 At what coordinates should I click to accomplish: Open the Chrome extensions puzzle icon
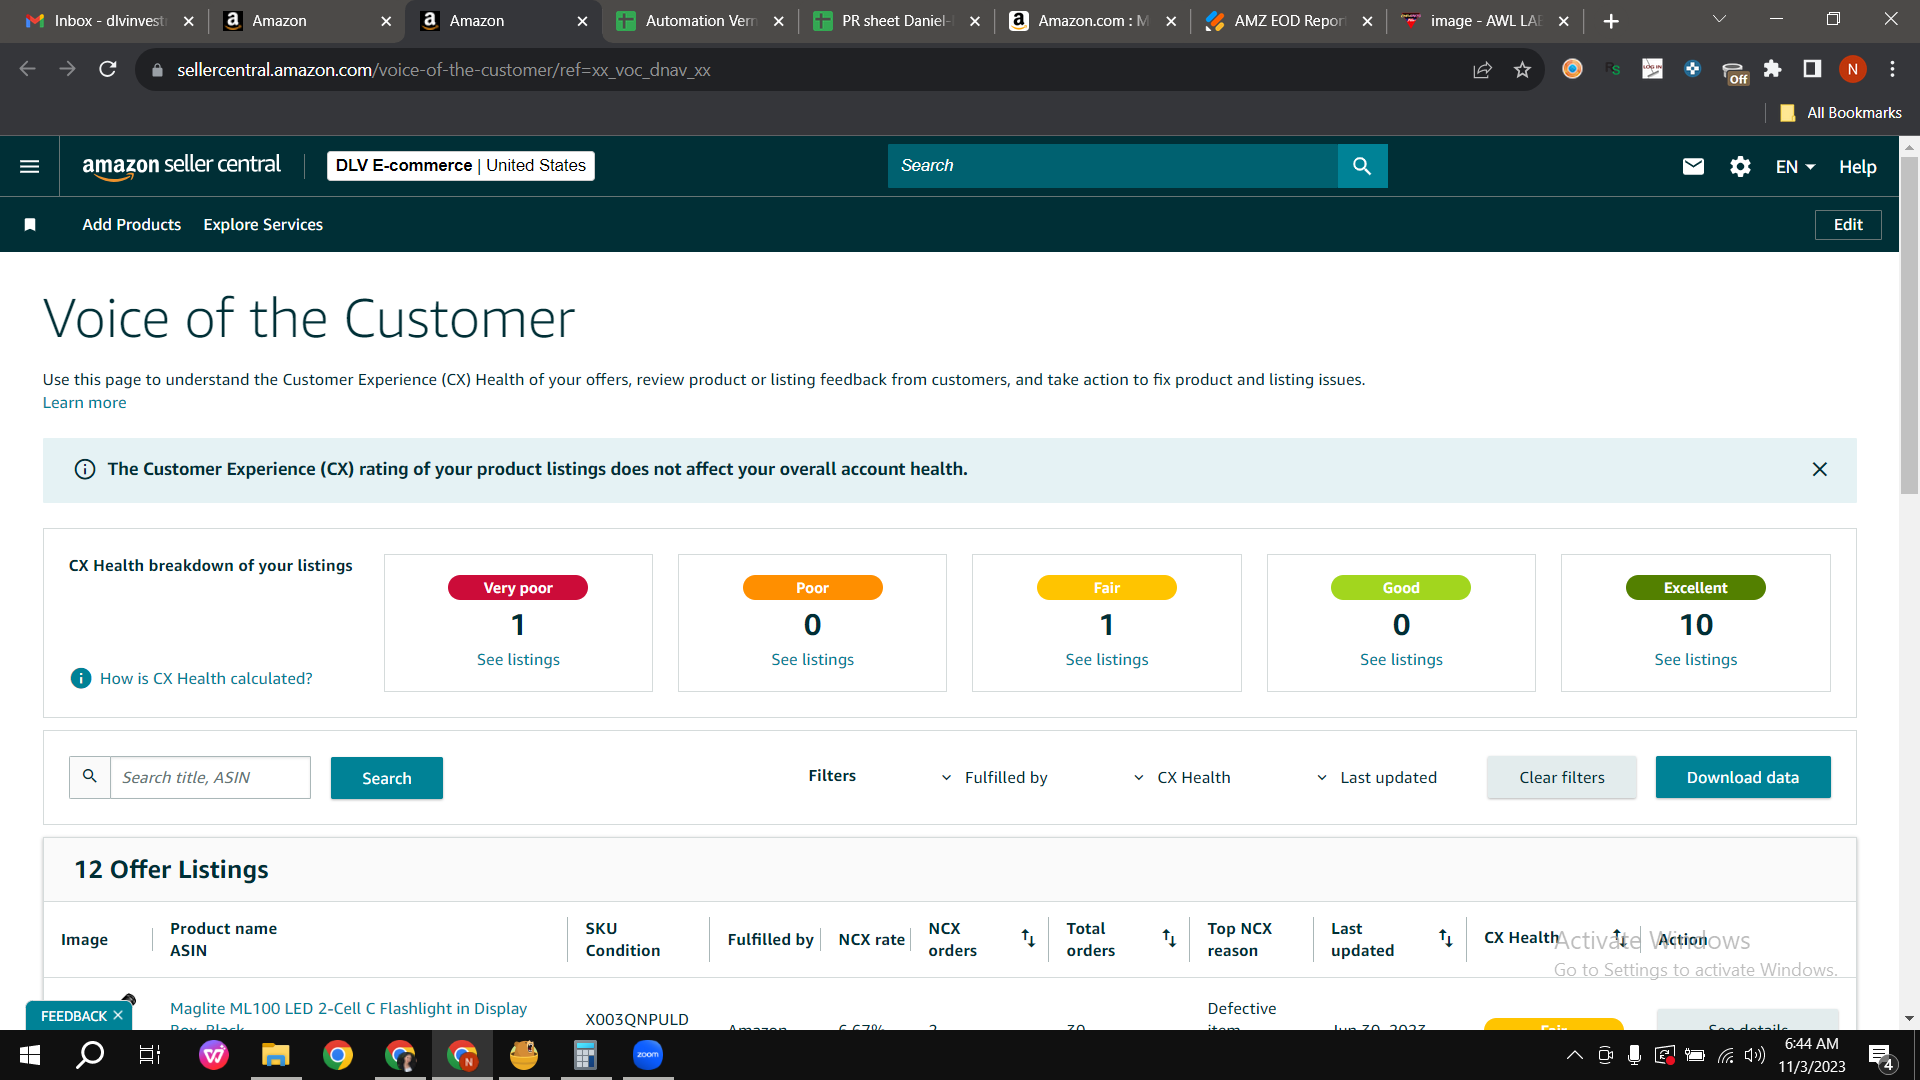[x=1772, y=69]
